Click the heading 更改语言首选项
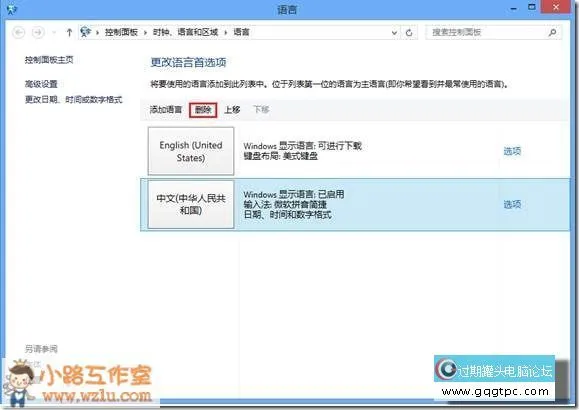Screen dimensions: 579x410 point(188,62)
